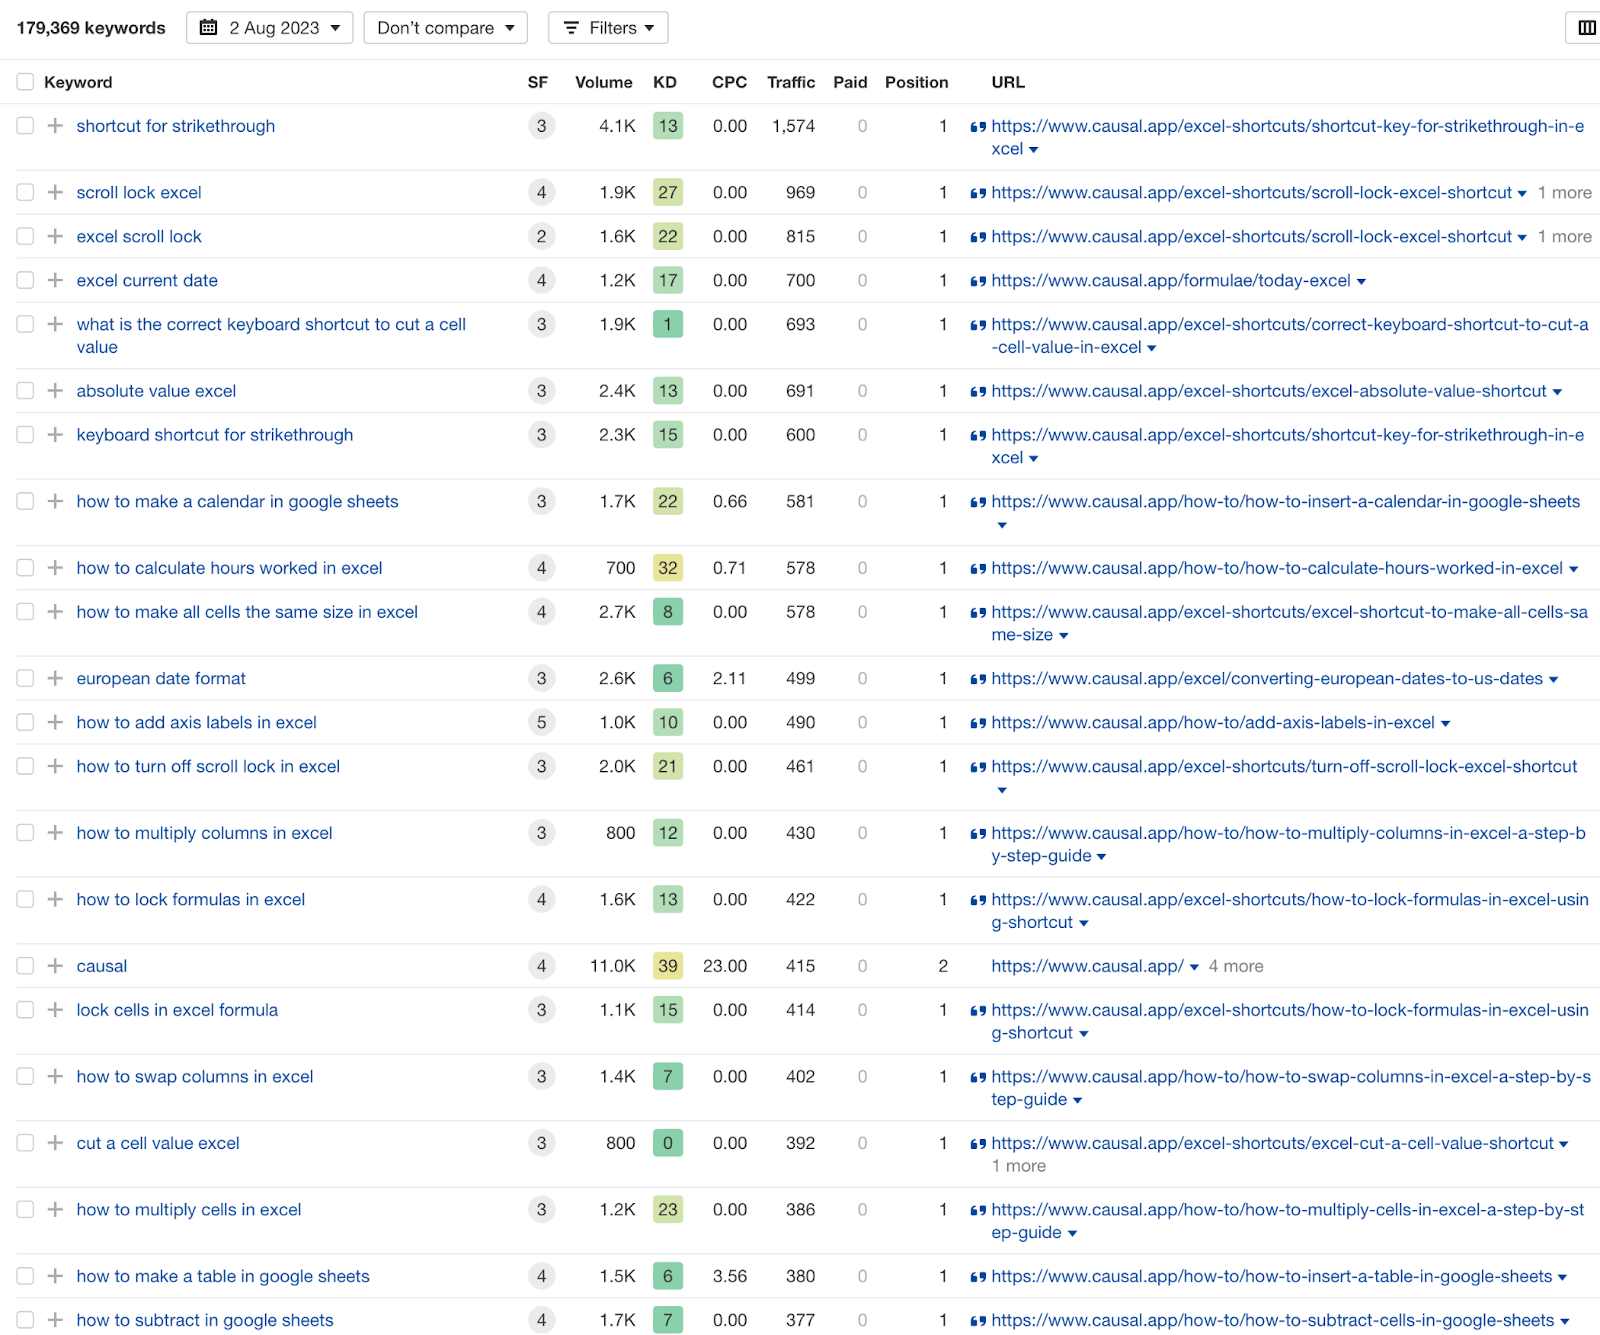Screen dimensions: 1600x1335
Task: Check the box for 'shortcut for strikethrough'
Action: [x=25, y=126]
